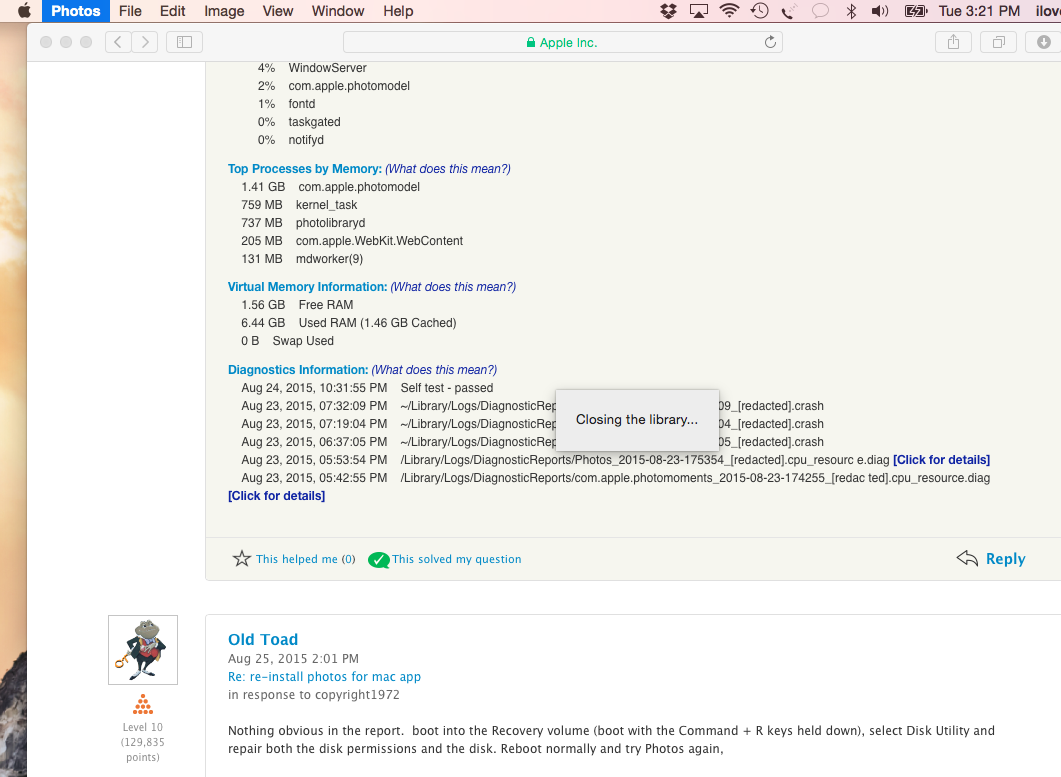Select 'com.apple.photomodel' 1.41 GB memory row
Screen dimensions: 1061x777
330,187
